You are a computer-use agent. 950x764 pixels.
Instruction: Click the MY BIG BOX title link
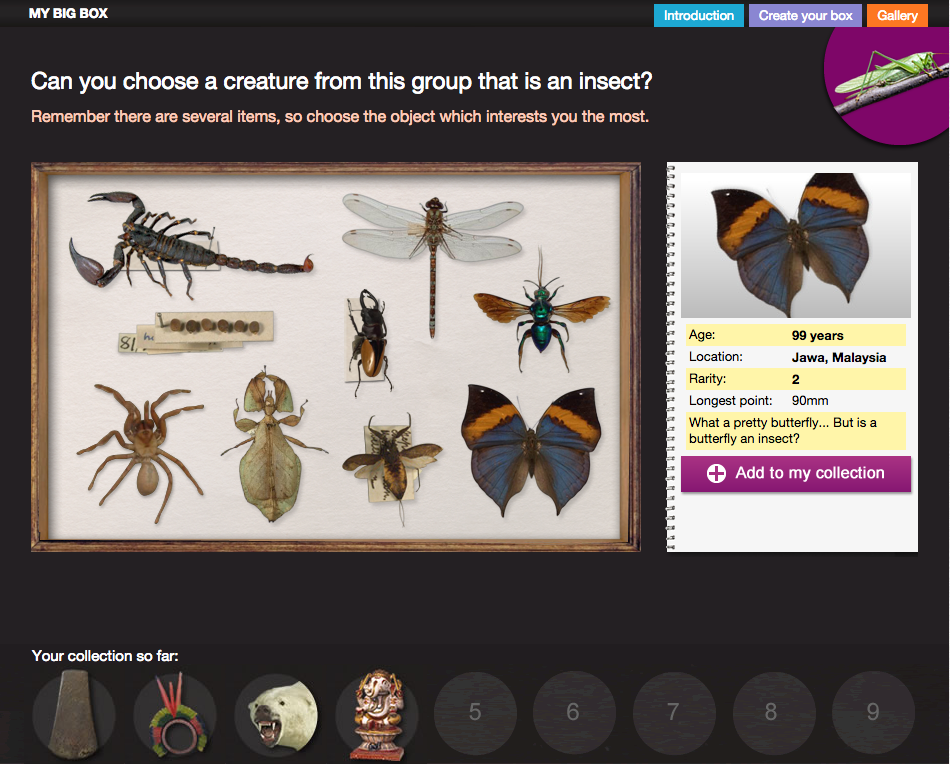[x=68, y=13]
